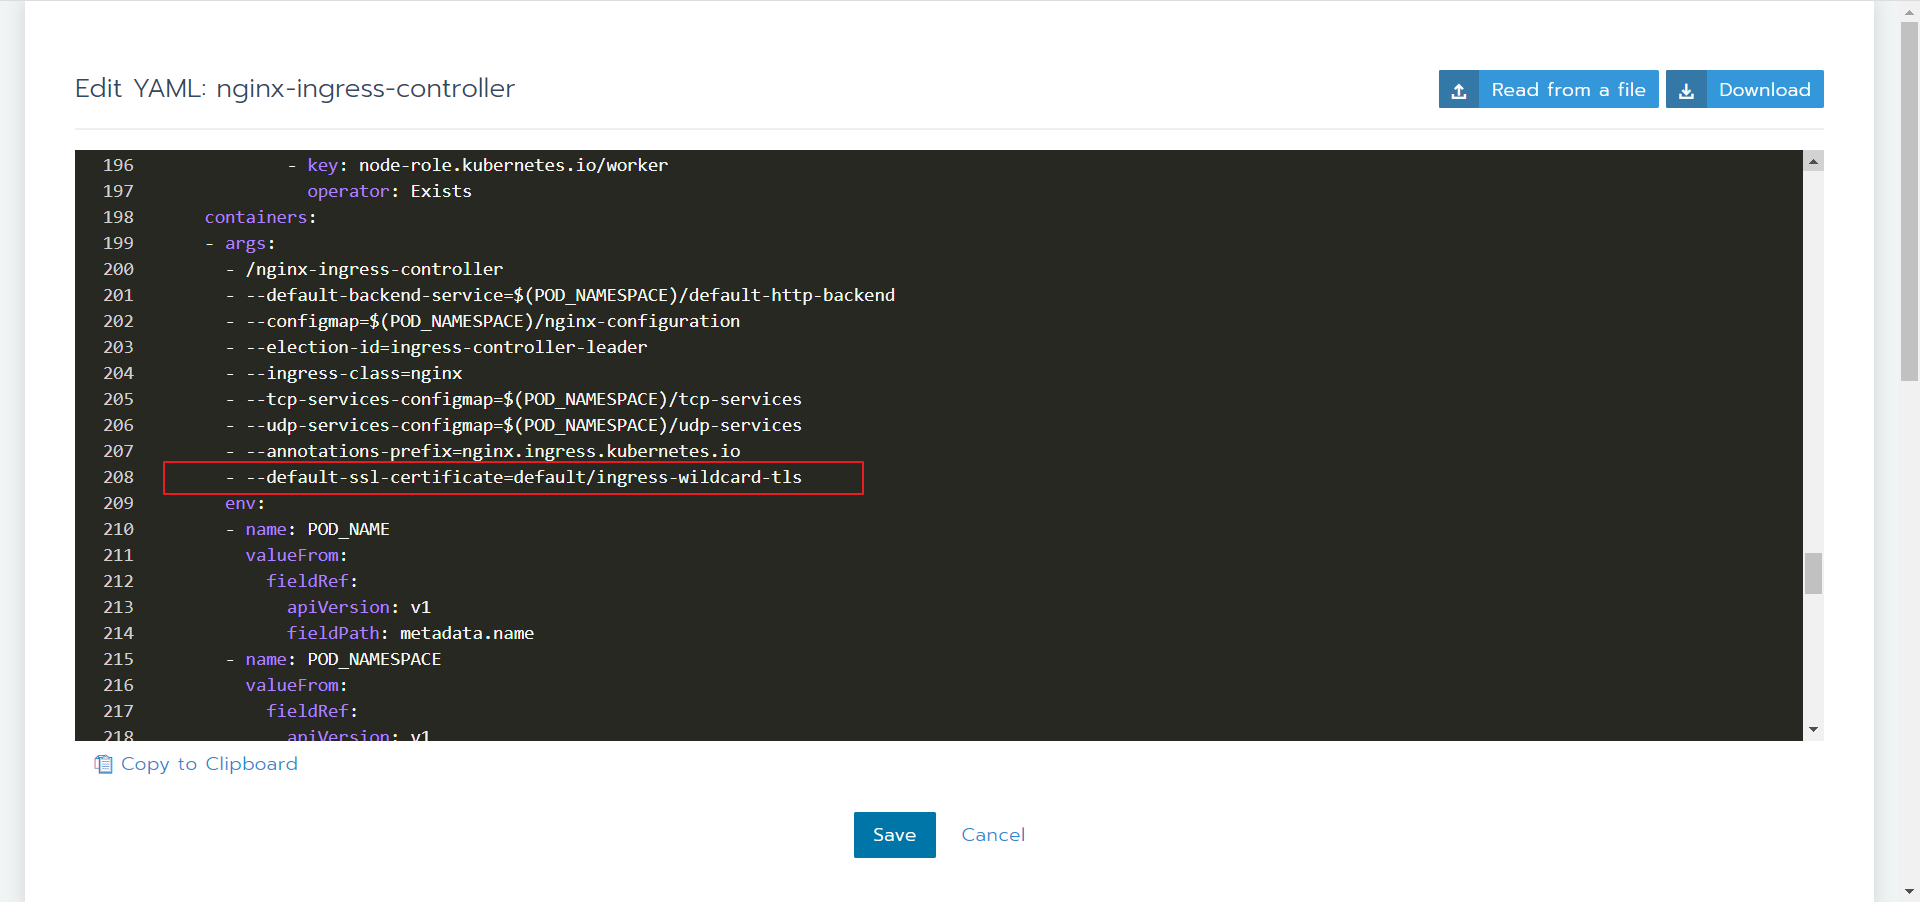
Task: Click the /nginx-ingress-controller argument line
Action: click(375, 269)
